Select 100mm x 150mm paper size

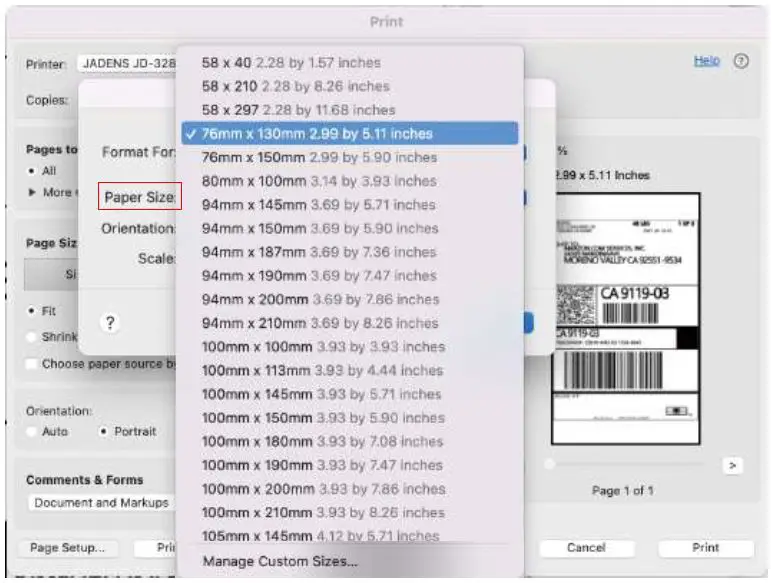point(350,417)
